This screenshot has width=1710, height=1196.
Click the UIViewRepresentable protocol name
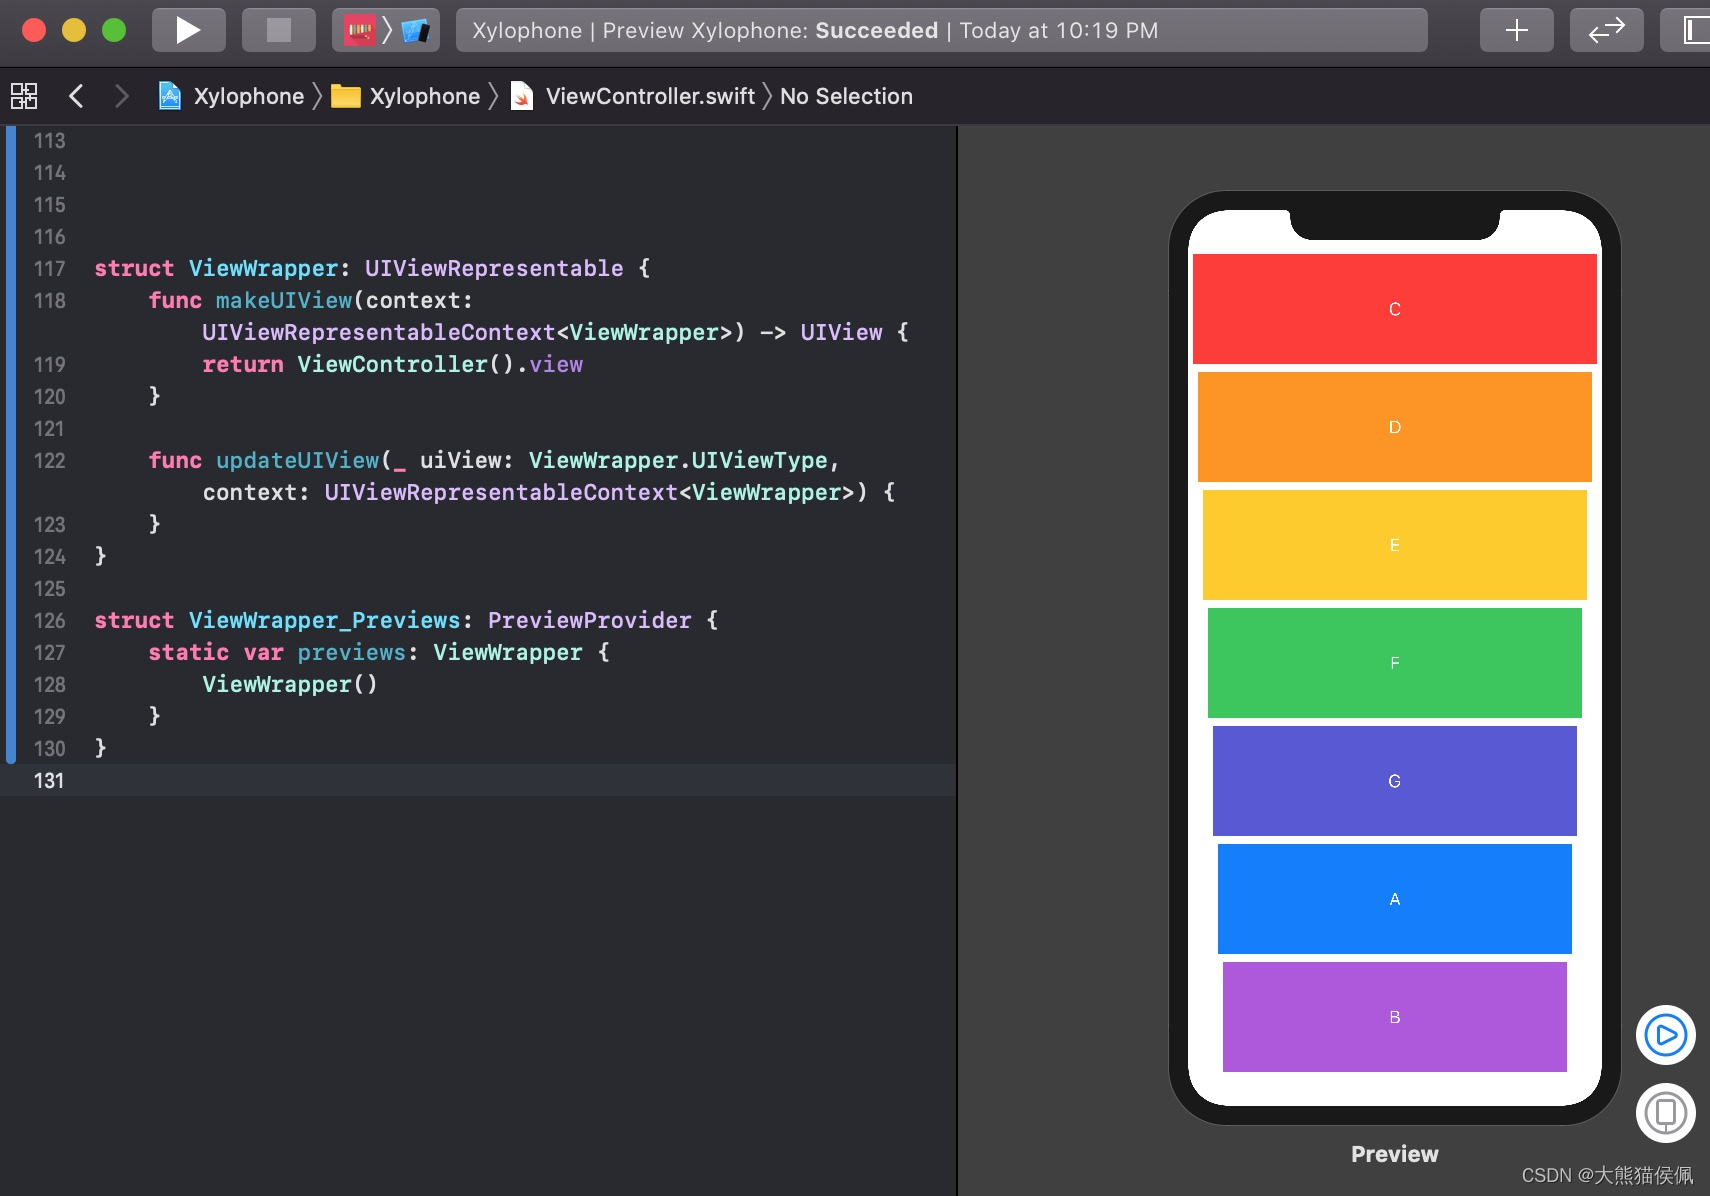pyautogui.click(x=494, y=269)
